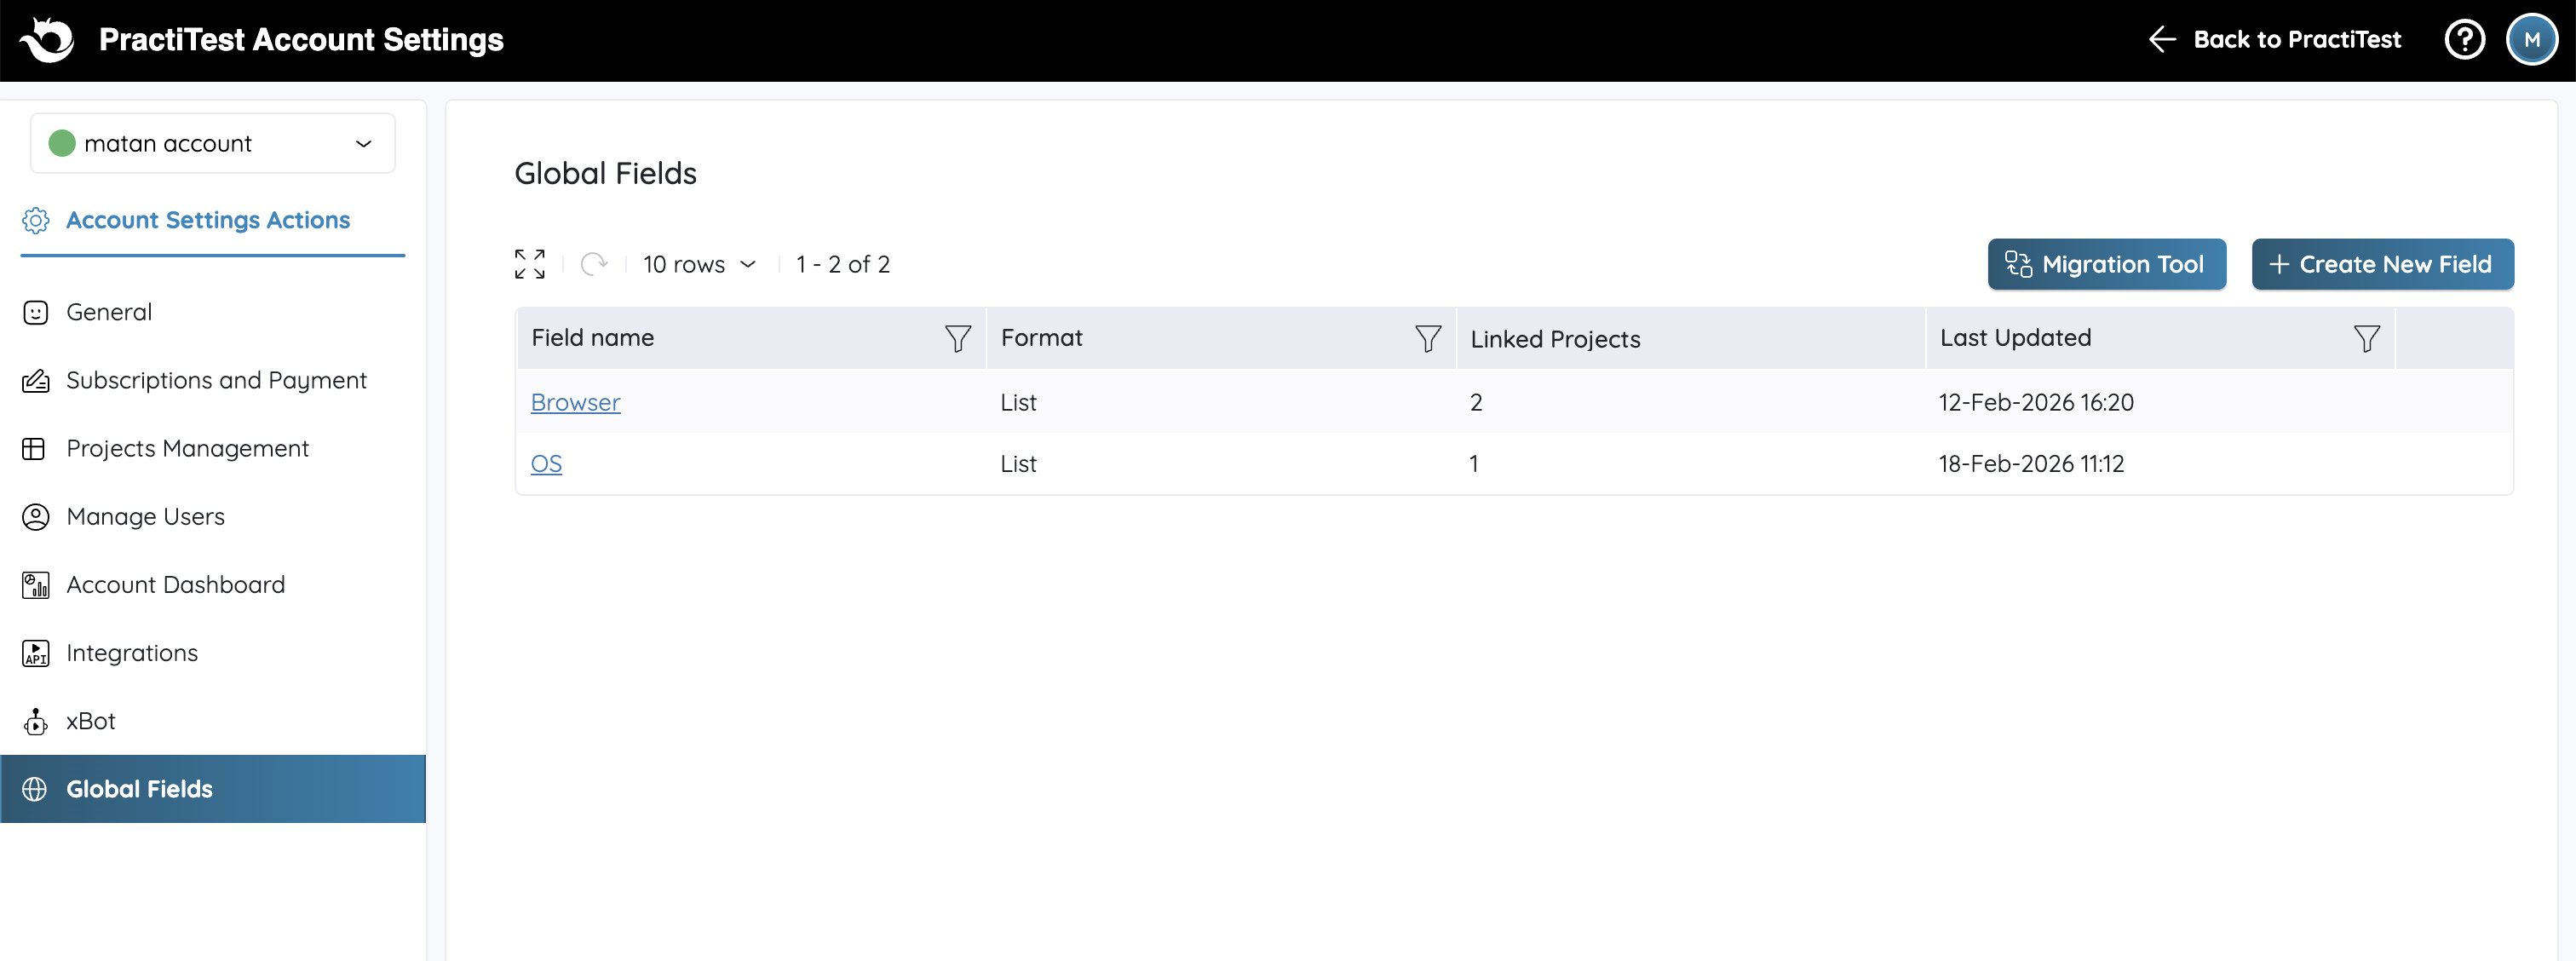Viewport: 2576px width, 961px height.
Task: Open xBot settings
Action: tap(90, 721)
